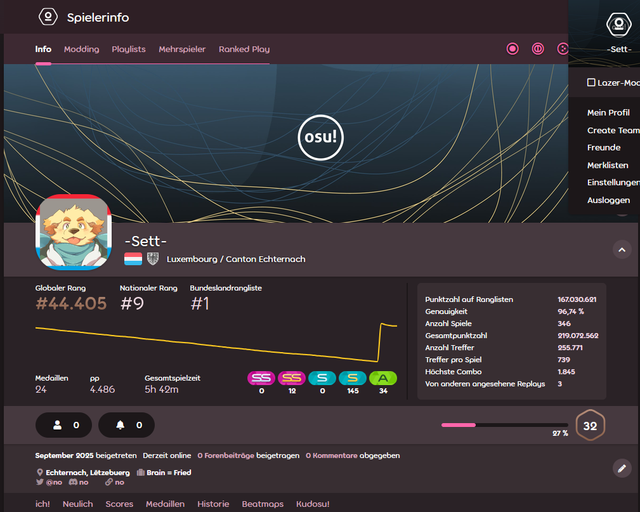Viewport: 640px width, 512px height.
Task: Click the silver S grade badge
Action: 322,378
